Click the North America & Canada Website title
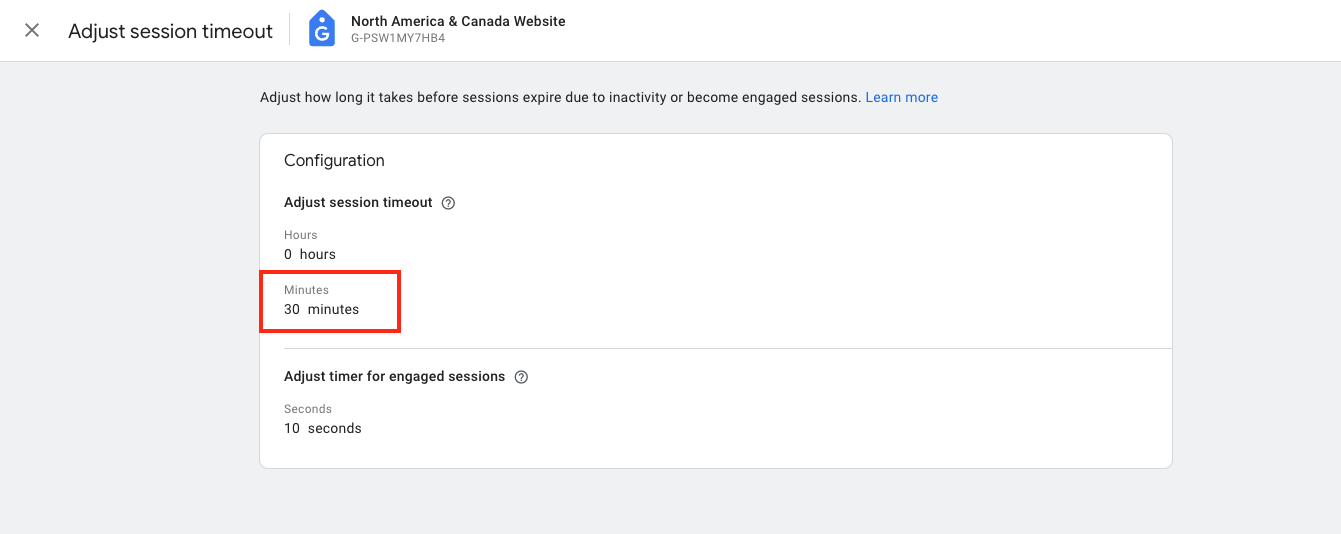 pyautogui.click(x=458, y=21)
